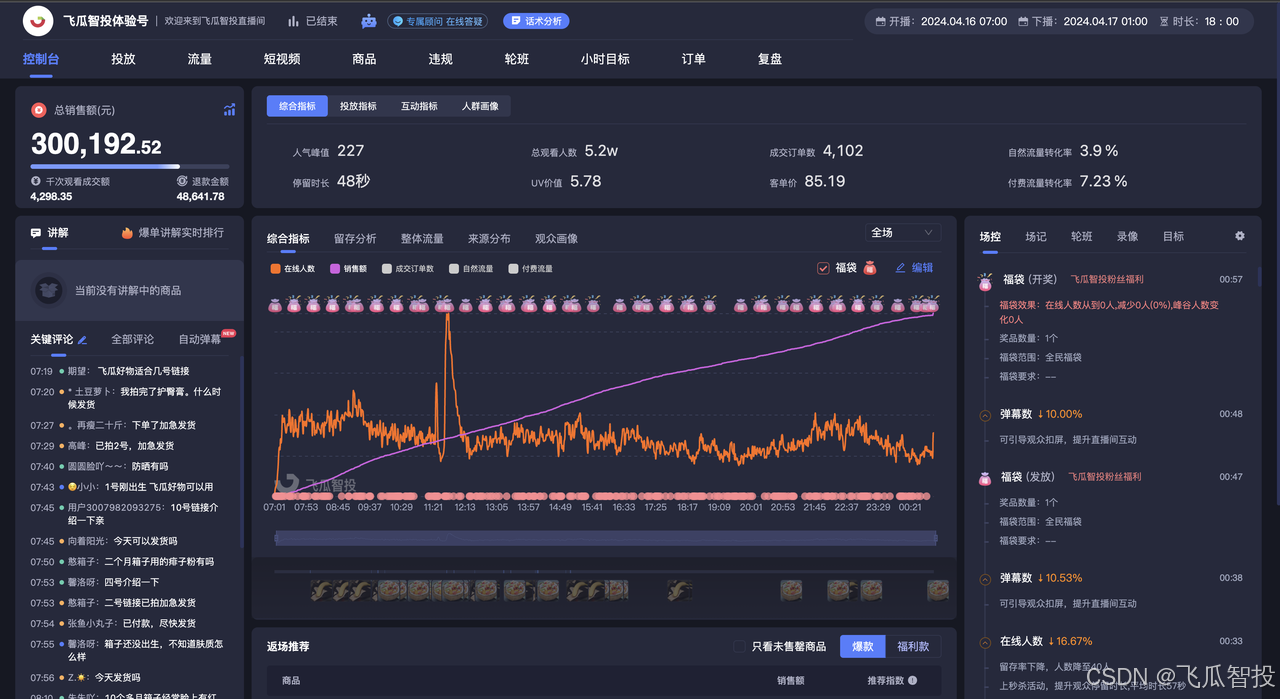Click the down-arrow icon of 在线人数 16.67%
Image resolution: width=1280 pixels, height=699 pixels.
[x=1052, y=641]
